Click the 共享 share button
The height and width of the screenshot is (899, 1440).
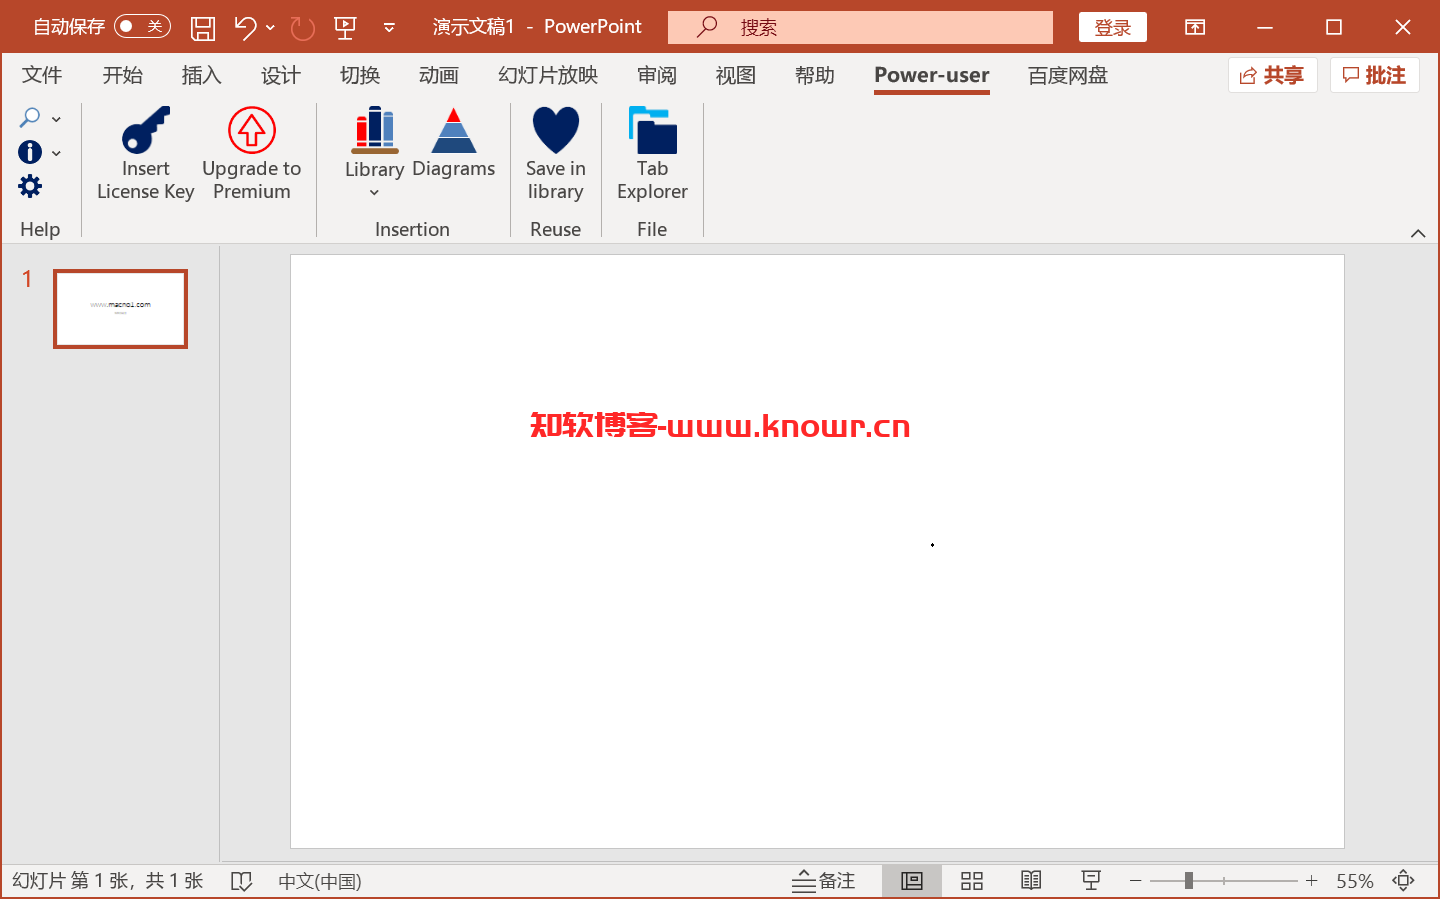click(1272, 75)
